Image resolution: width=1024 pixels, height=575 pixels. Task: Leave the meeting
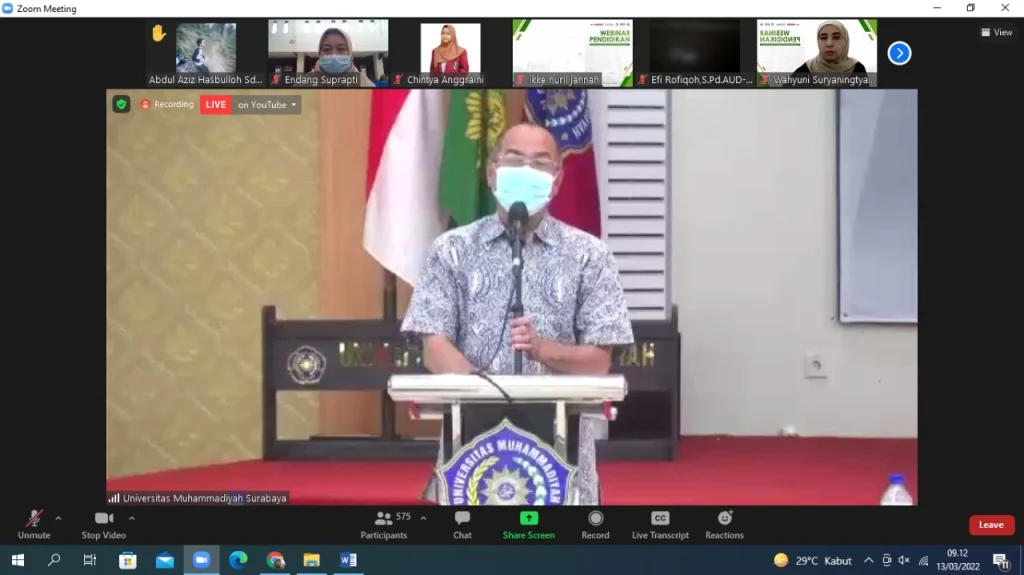coord(991,525)
